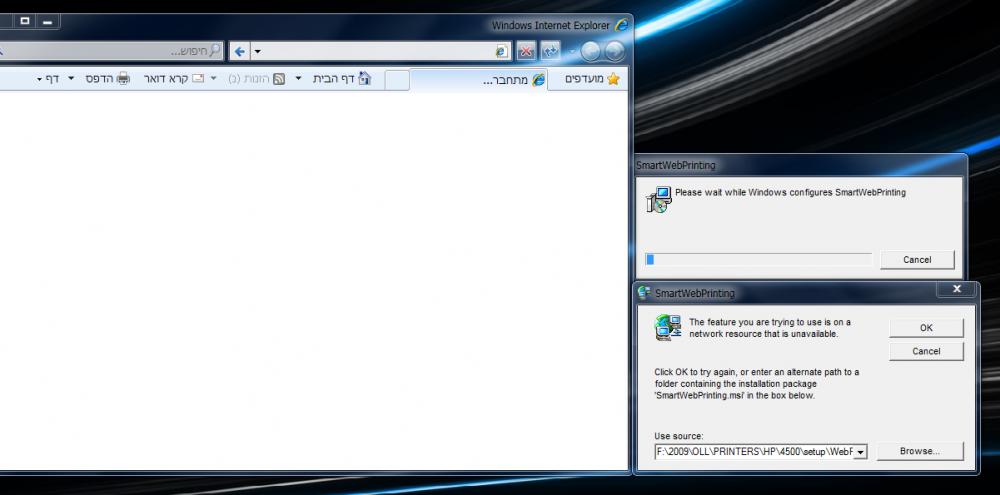Expand the Home page dropdown arrow
This screenshot has width=1000, height=495.
pyautogui.click(x=298, y=78)
